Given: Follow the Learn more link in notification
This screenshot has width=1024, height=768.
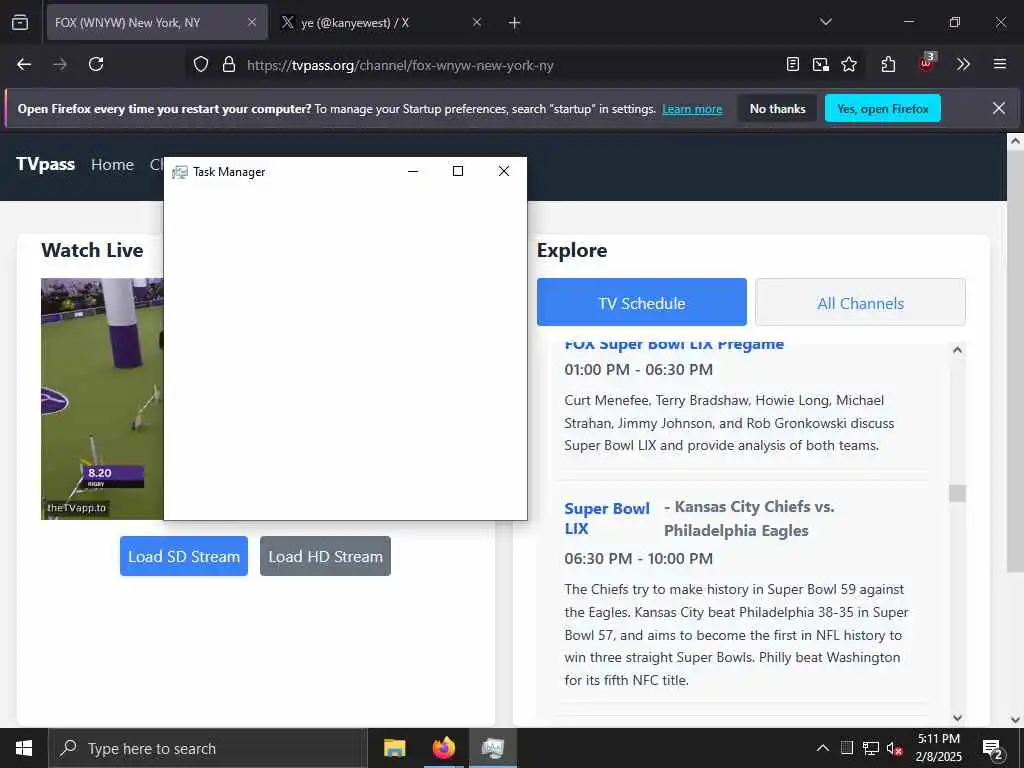Looking at the screenshot, I should [x=692, y=109].
